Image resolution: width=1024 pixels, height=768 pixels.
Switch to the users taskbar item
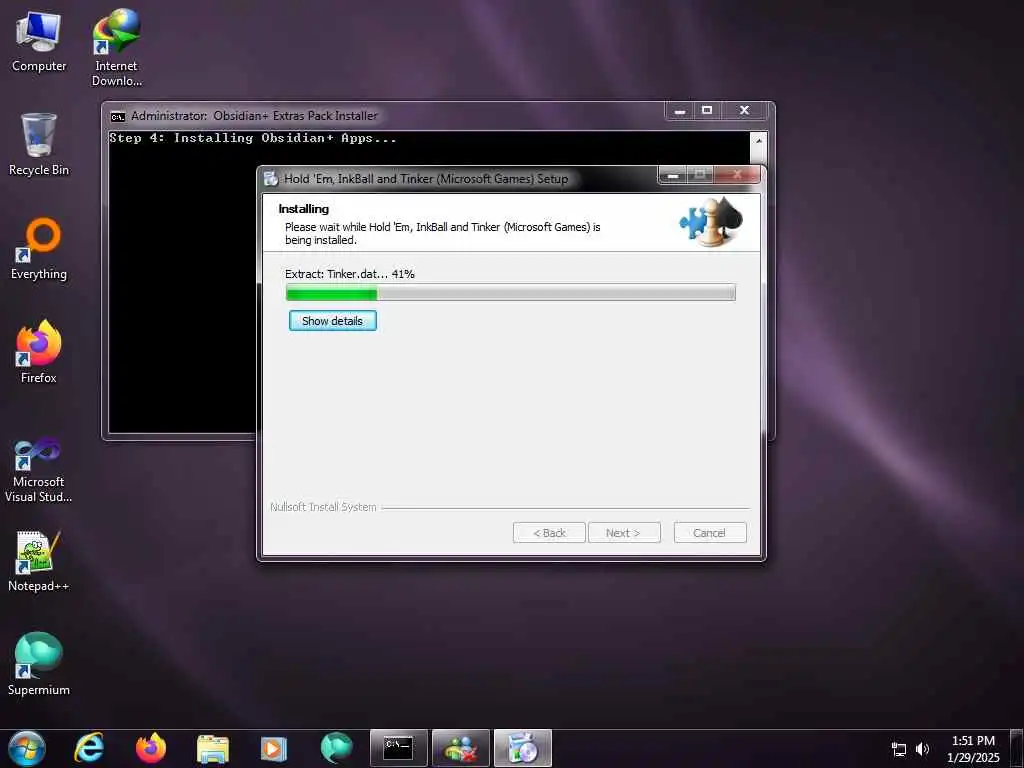pos(460,748)
